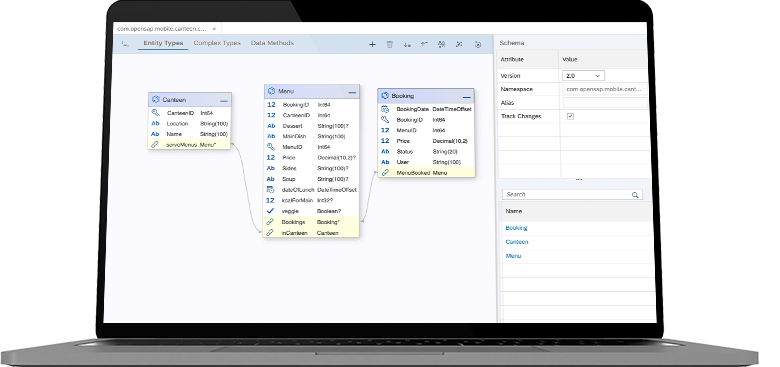The width and height of the screenshot is (780, 367).
Task: Click the trash delete icon
Action: [x=390, y=44]
